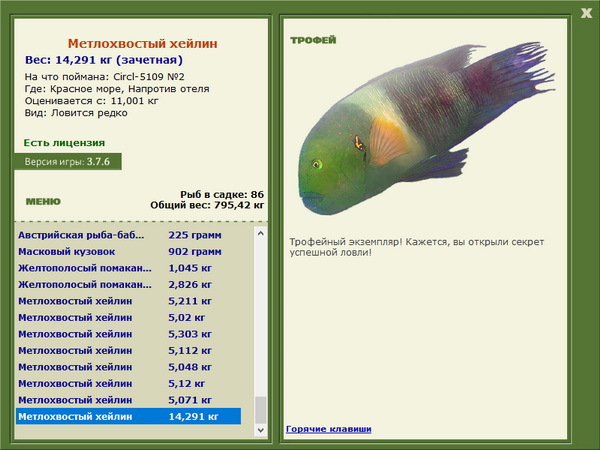The image size is (600, 450).
Task: Open the Горячие клавиши link
Action: coord(328,429)
